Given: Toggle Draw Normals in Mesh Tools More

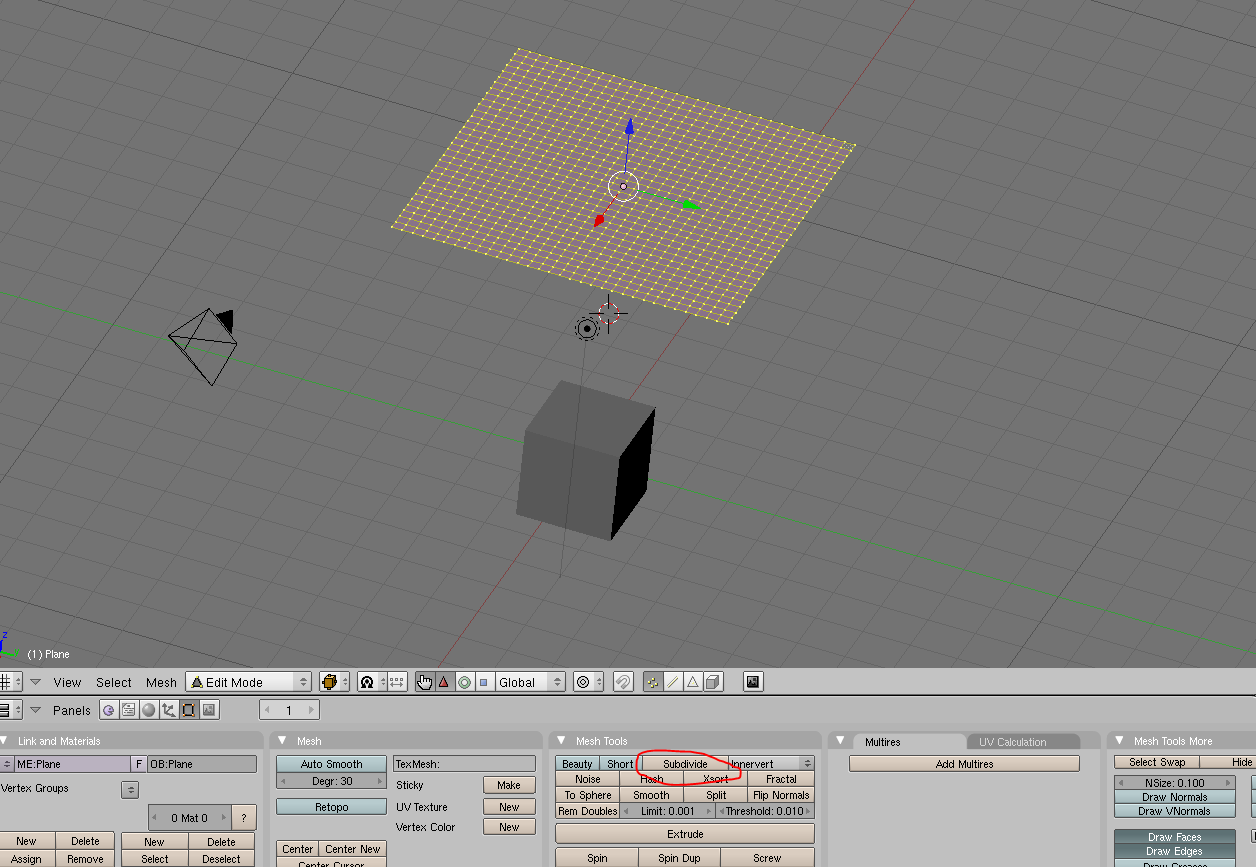Looking at the screenshot, I should click(x=1174, y=797).
